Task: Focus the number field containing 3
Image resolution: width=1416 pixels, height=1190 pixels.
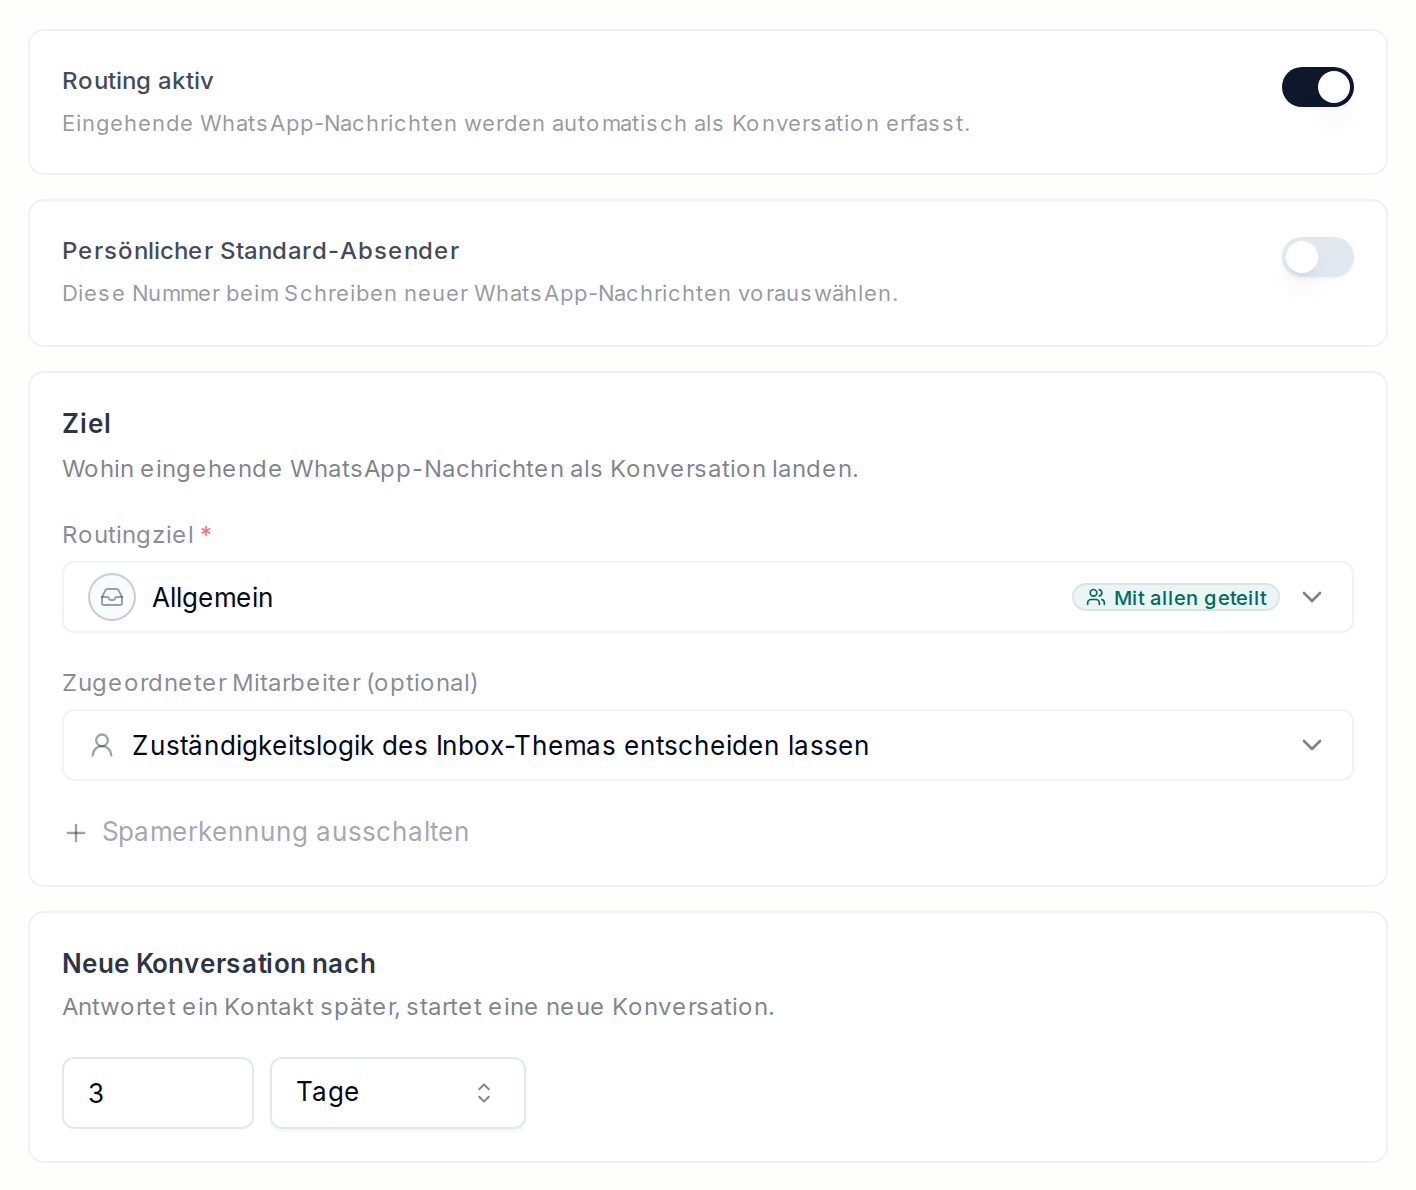Action: [x=158, y=1093]
